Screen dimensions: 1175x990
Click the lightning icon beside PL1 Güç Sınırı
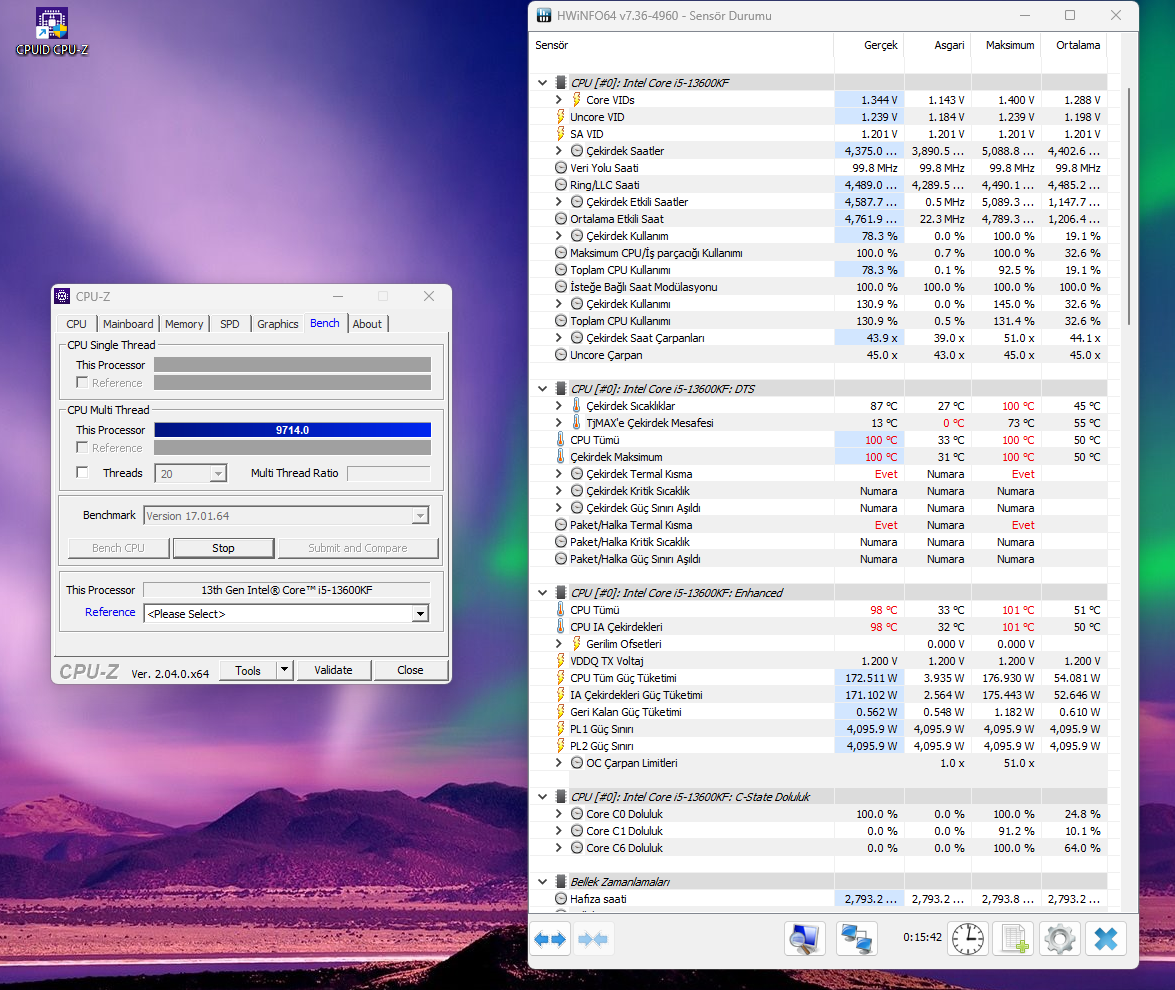[561, 728]
